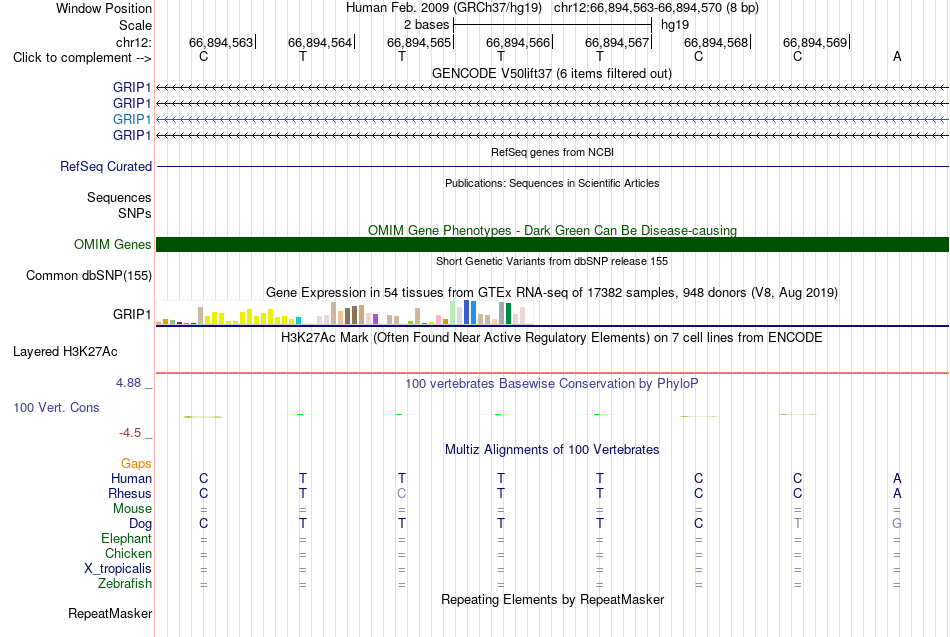Click the RepeatMasker track label
The height and width of the screenshot is (637, 950).
point(110,614)
